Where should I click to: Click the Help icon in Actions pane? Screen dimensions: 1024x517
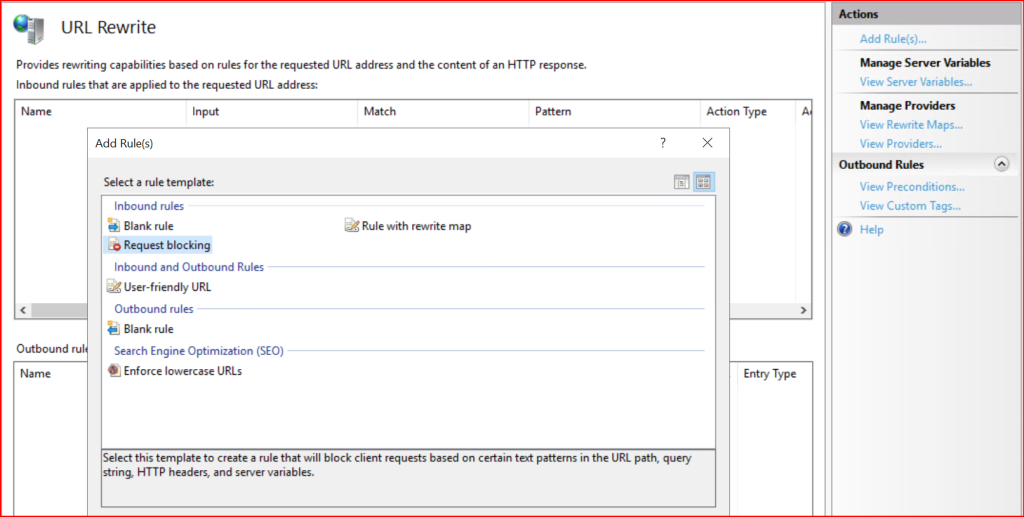point(845,229)
